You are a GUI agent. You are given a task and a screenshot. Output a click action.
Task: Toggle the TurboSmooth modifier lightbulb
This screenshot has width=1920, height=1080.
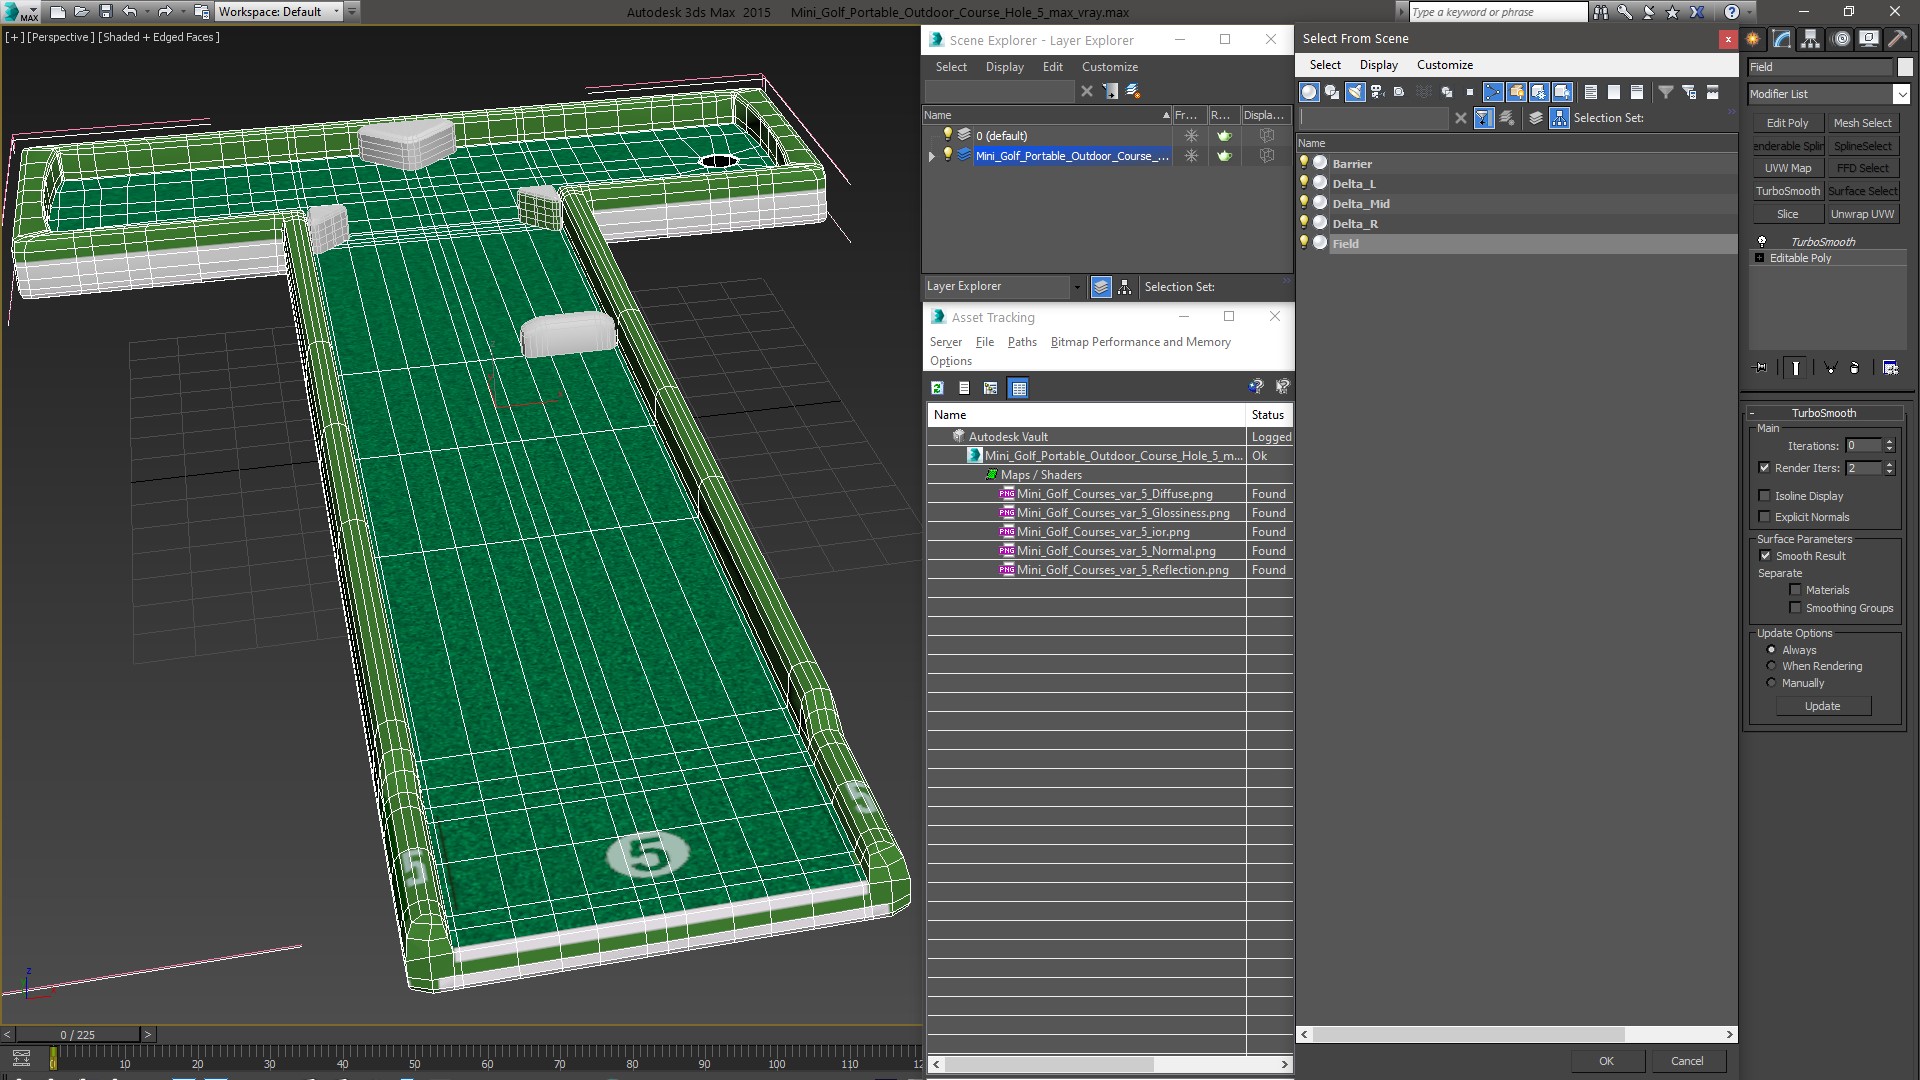pos(1762,241)
